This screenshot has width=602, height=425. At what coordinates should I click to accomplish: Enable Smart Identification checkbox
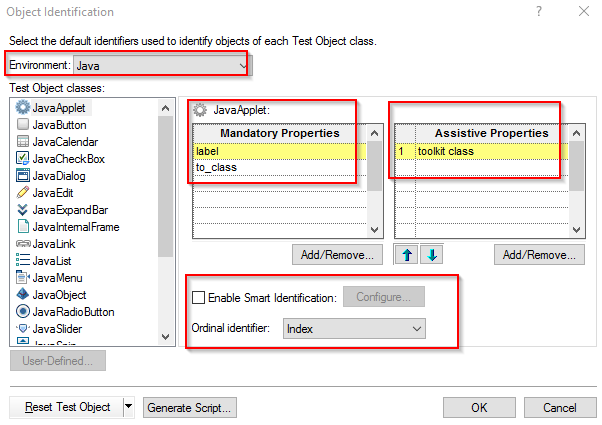click(x=198, y=298)
